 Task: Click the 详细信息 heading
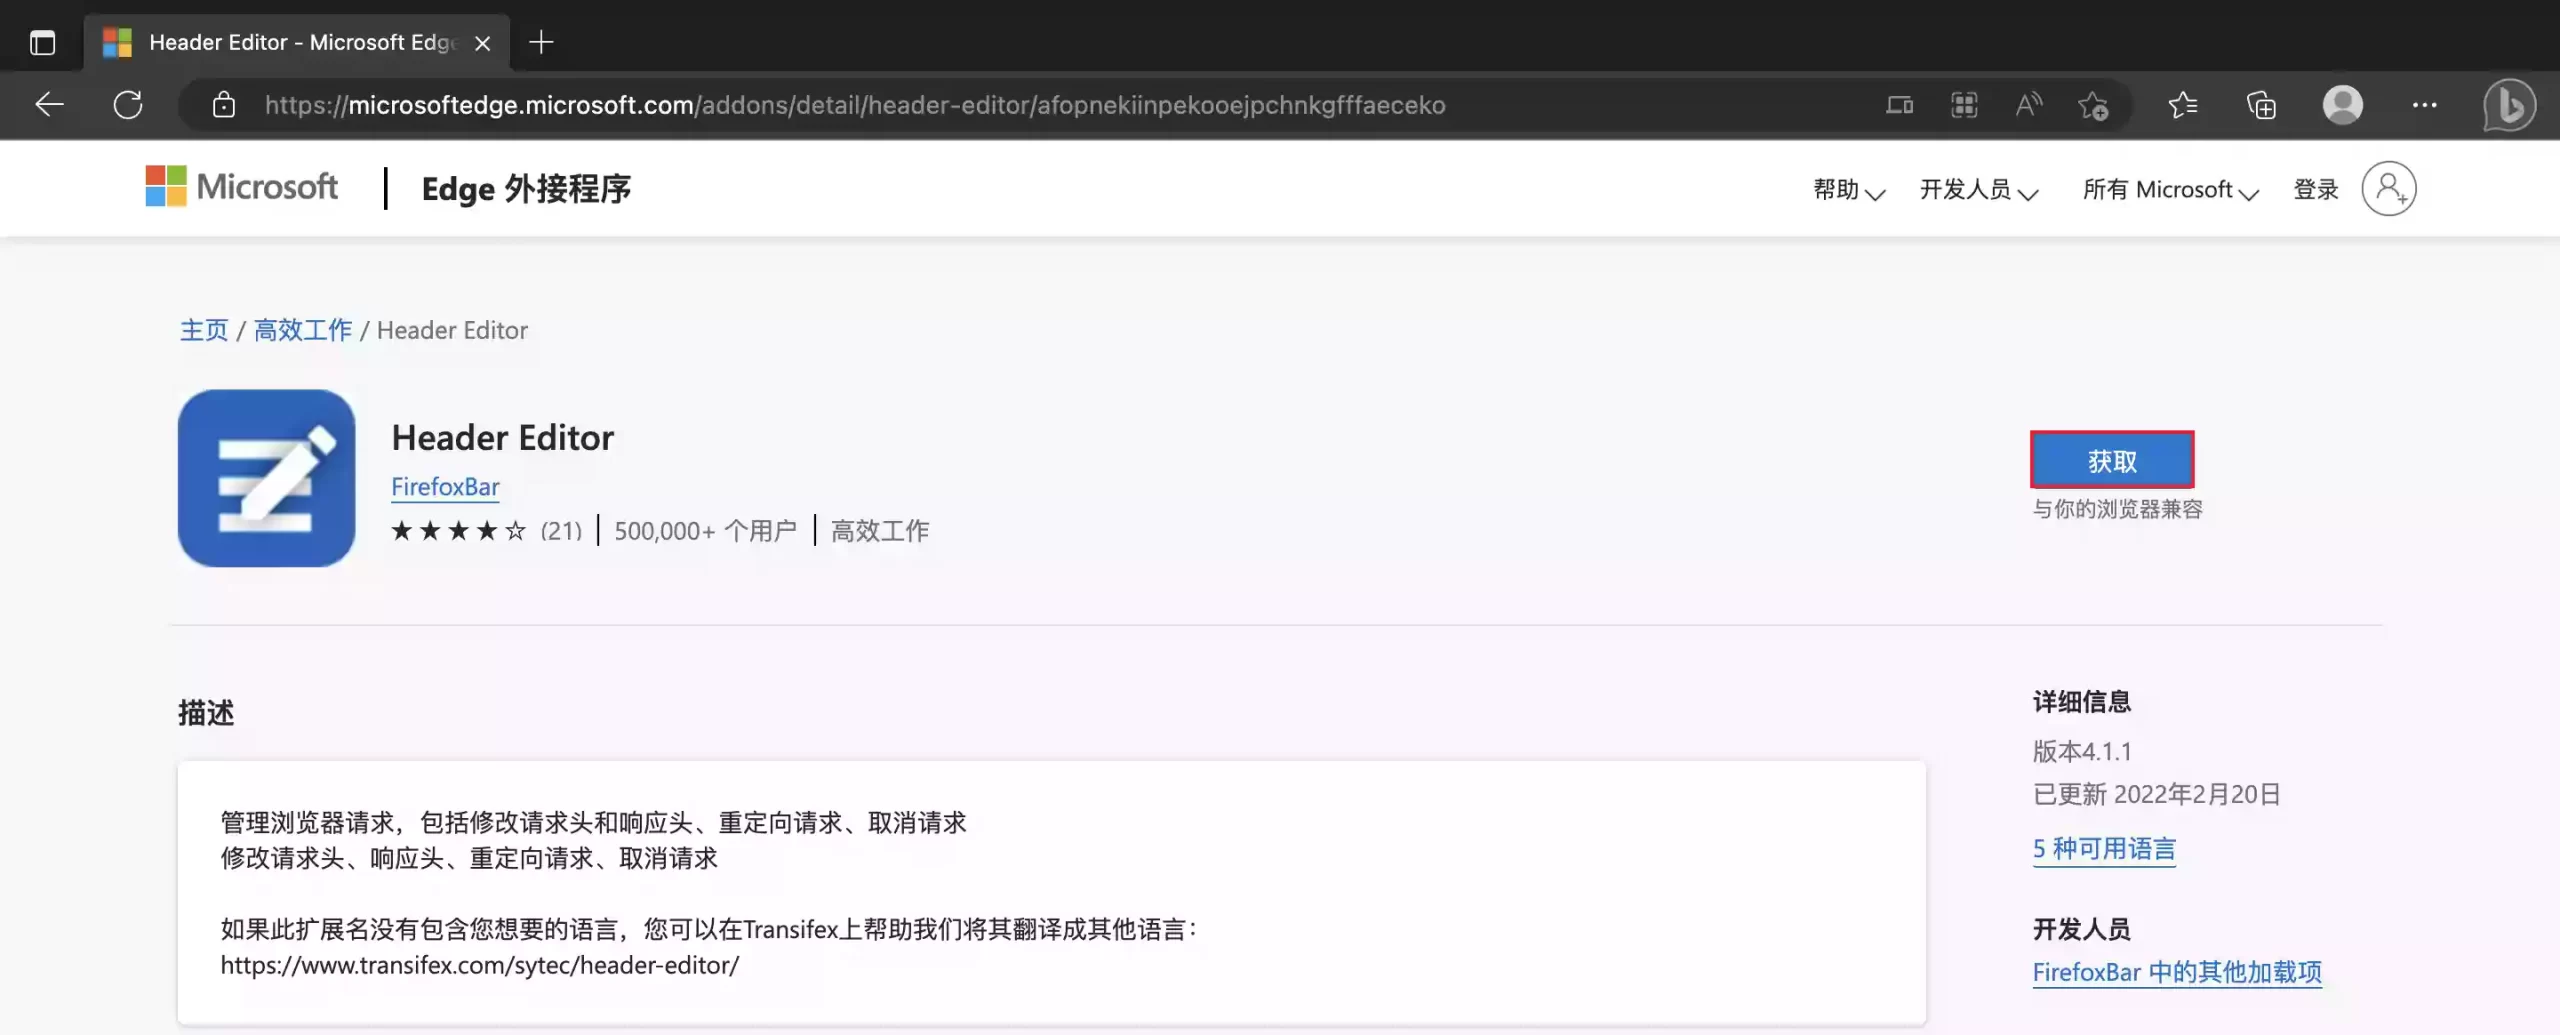coord(2081,702)
